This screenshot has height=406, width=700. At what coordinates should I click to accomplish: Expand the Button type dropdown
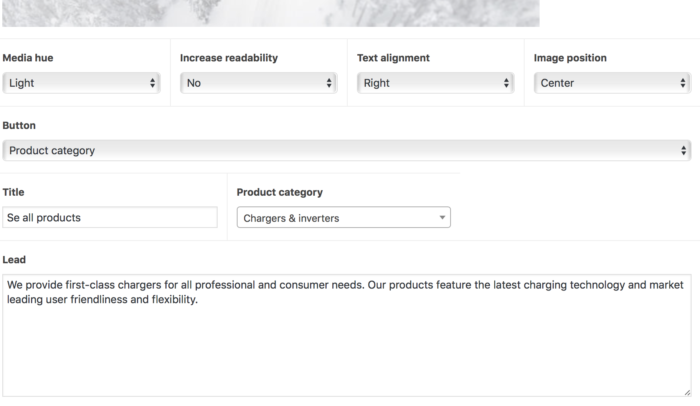coord(346,150)
